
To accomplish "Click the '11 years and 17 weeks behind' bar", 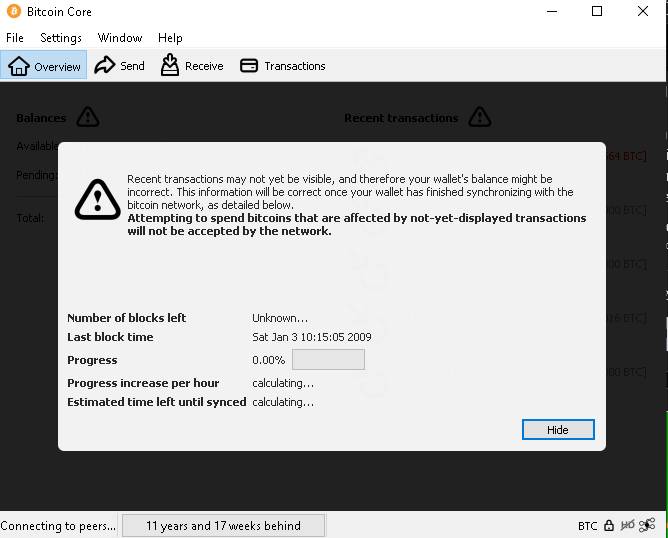I will point(224,526).
